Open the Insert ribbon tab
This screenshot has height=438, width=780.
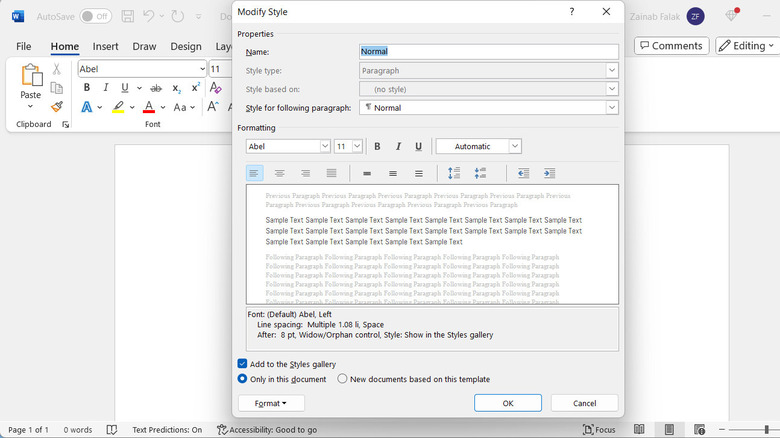tap(106, 46)
